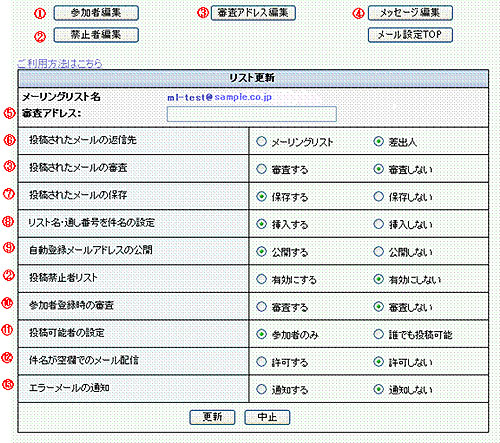Click the 禁止者編集 button

click(x=96, y=35)
